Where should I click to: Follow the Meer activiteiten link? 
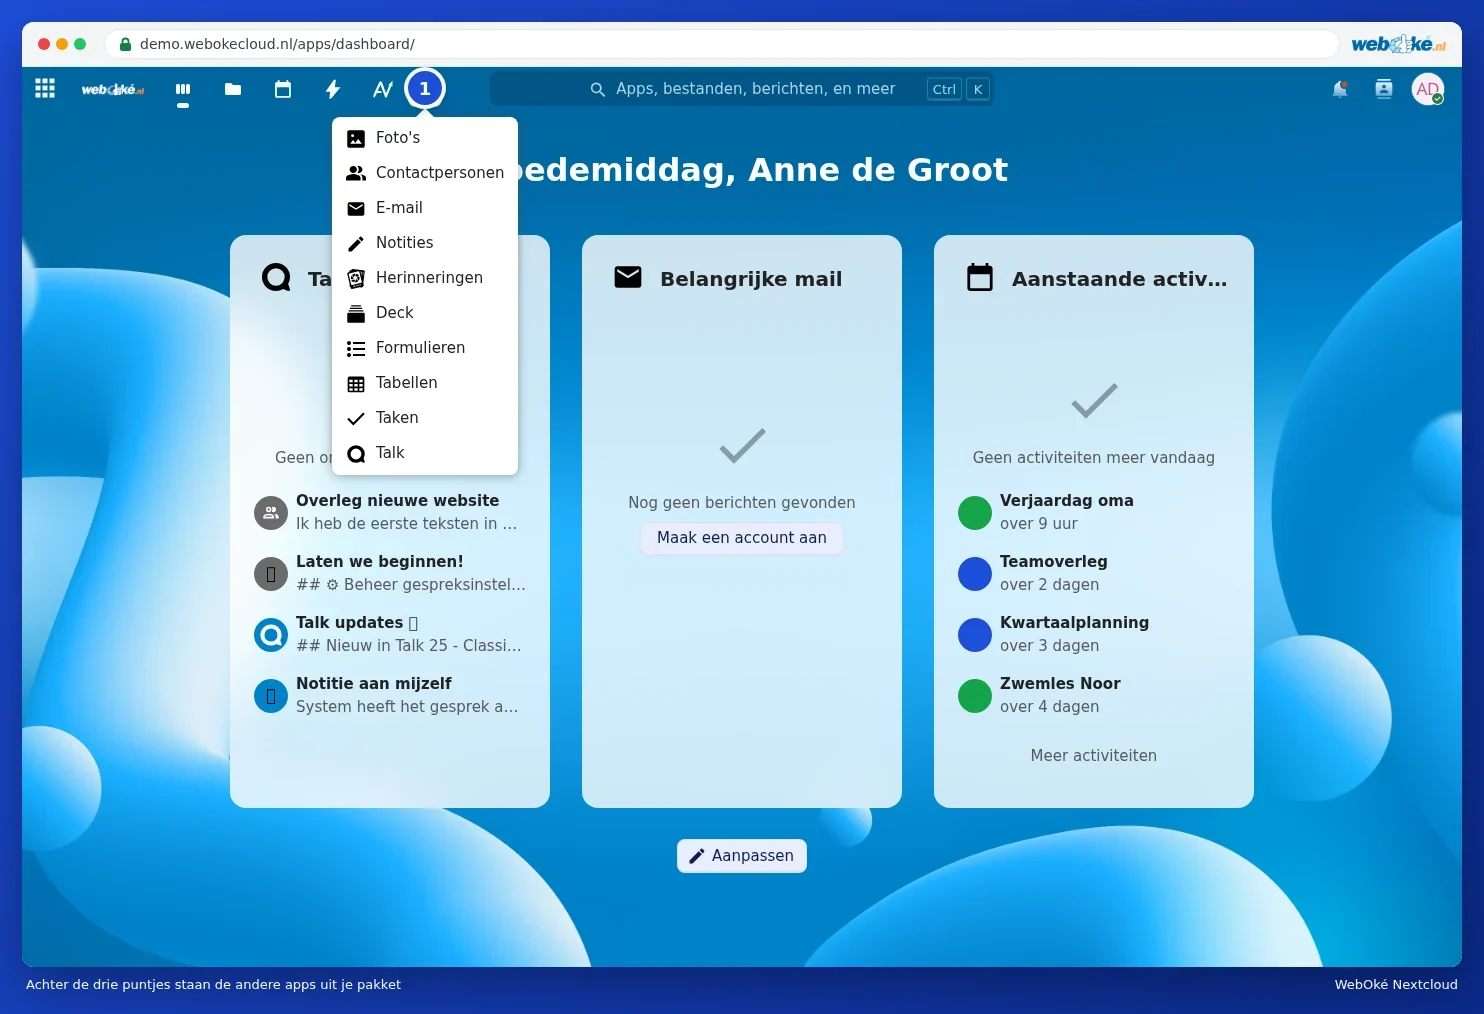pyautogui.click(x=1094, y=756)
